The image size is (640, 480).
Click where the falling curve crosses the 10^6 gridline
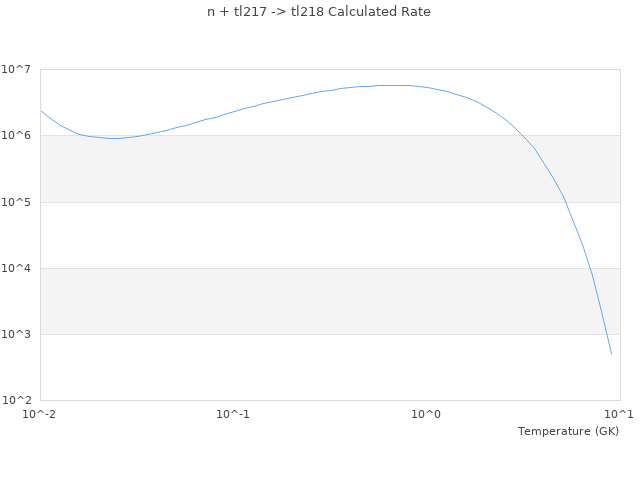coord(522,135)
